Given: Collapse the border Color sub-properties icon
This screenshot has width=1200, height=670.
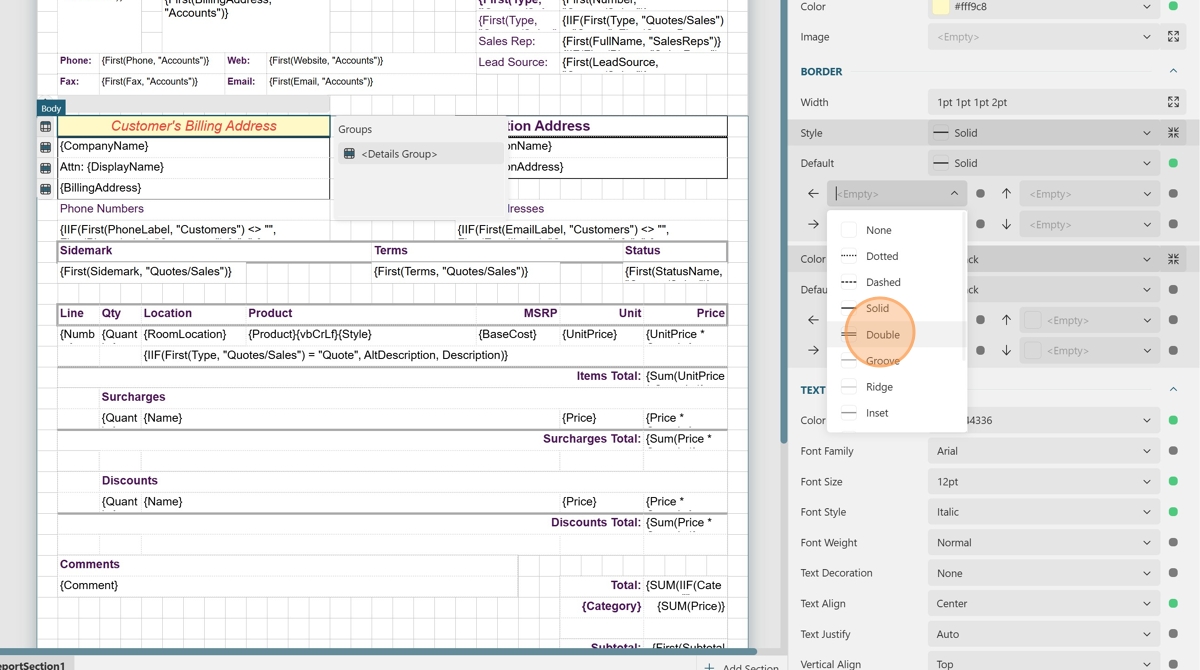Looking at the screenshot, I should [x=1173, y=259].
